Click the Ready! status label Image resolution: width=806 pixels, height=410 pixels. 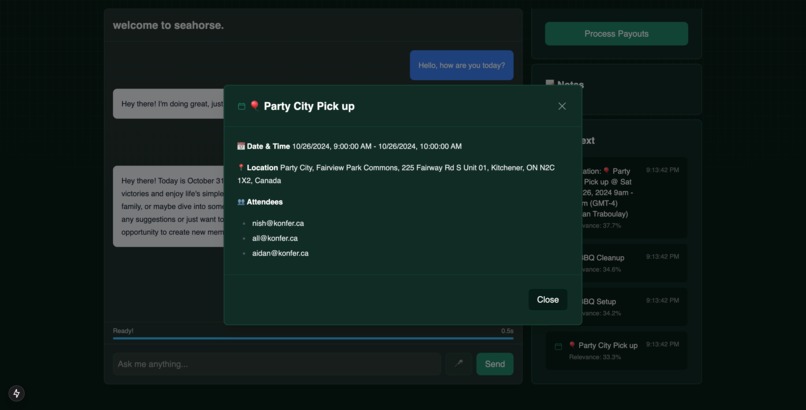[x=123, y=331]
